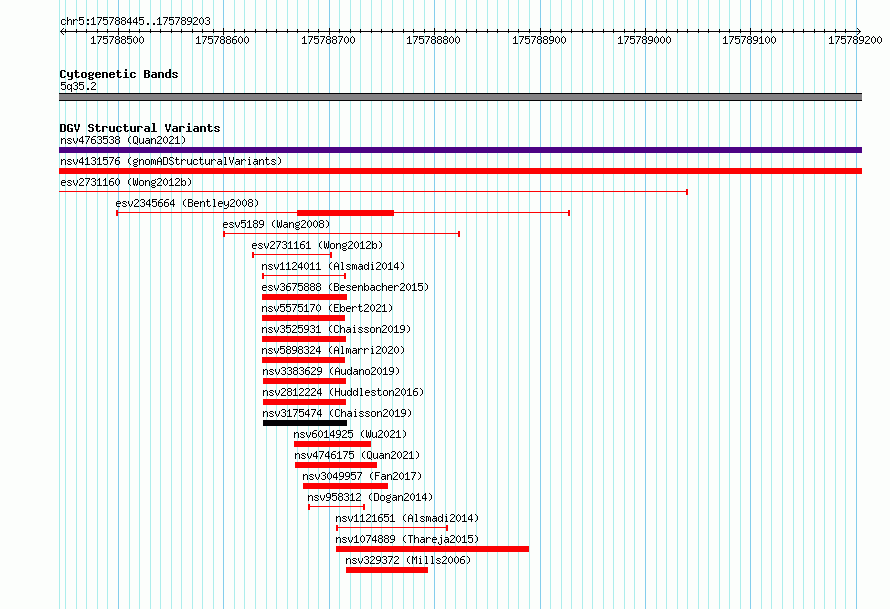The height and width of the screenshot is (609, 890).
Task: Click the 175788600 ruler coordinate
Action: point(222,40)
